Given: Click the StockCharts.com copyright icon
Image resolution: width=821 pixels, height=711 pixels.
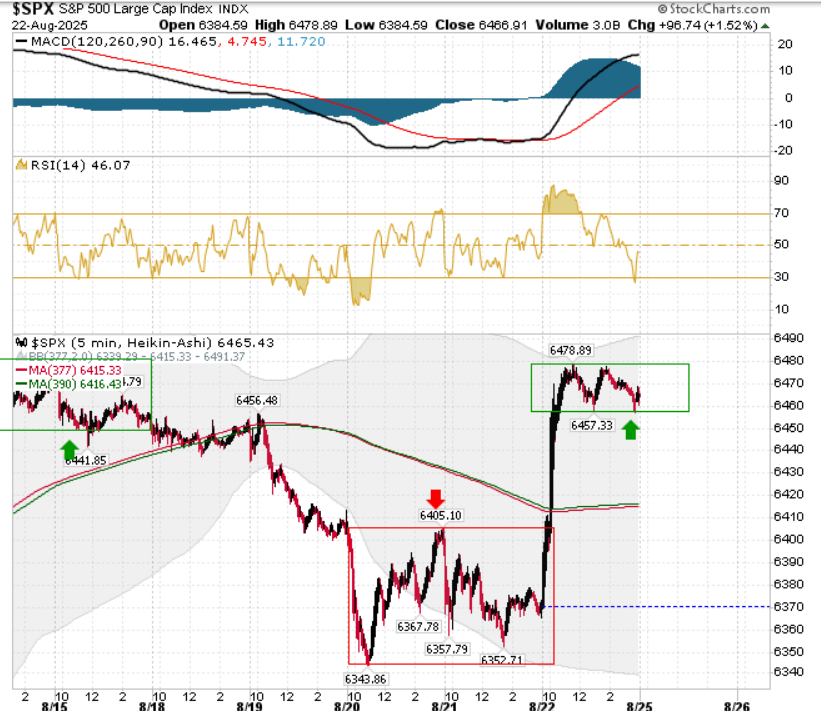Looking at the screenshot, I should [662, 9].
